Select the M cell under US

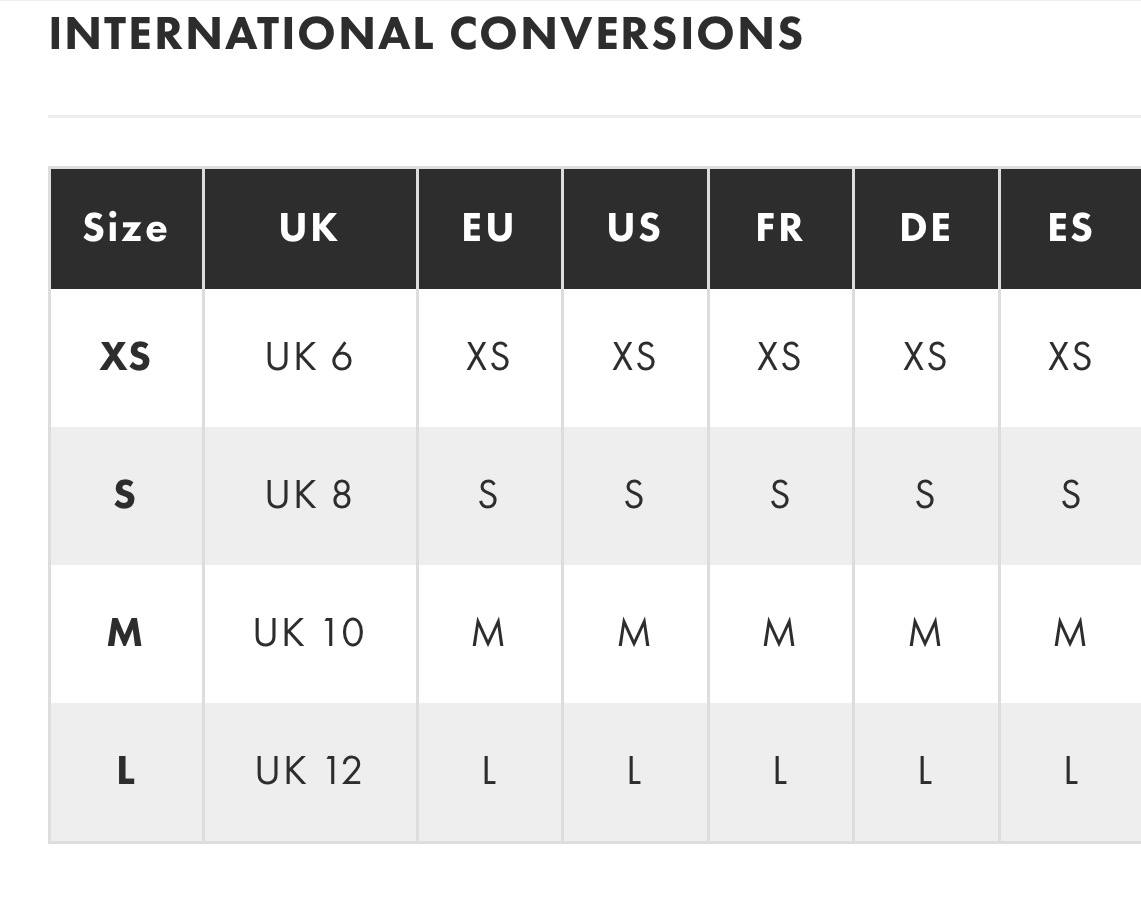click(x=634, y=633)
